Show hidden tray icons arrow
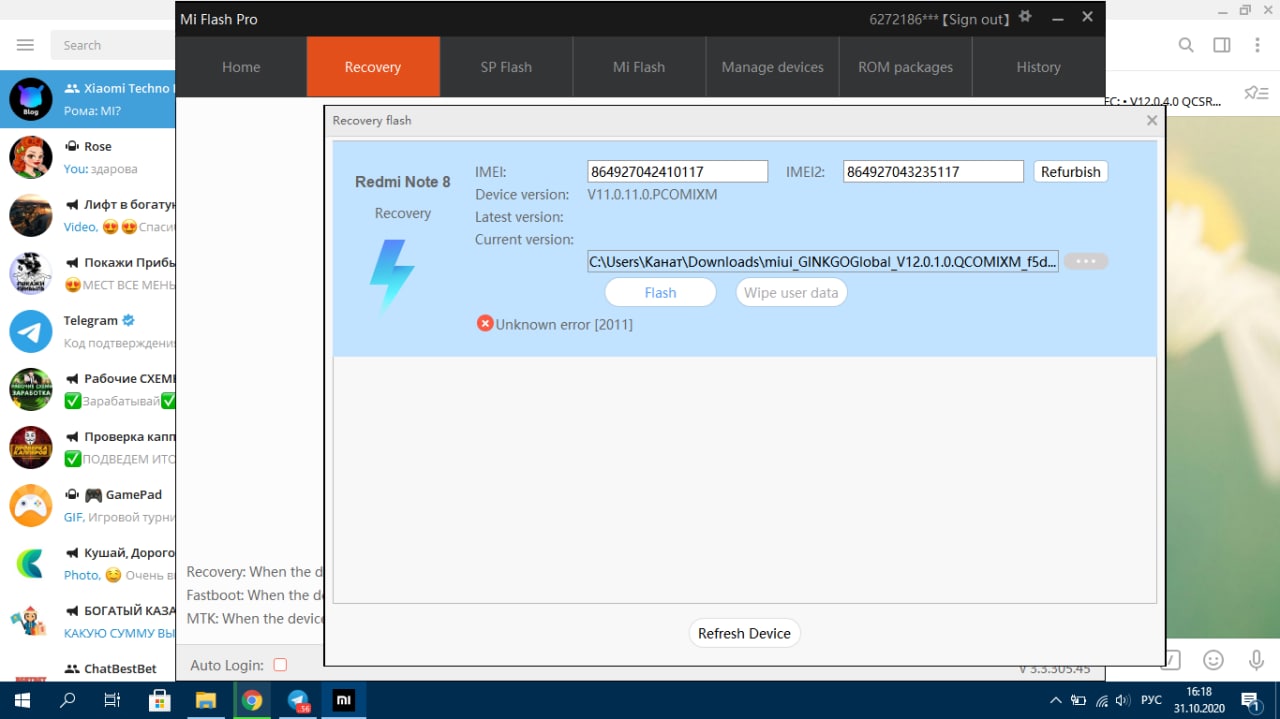Image resolution: width=1280 pixels, height=719 pixels. (x=1056, y=700)
